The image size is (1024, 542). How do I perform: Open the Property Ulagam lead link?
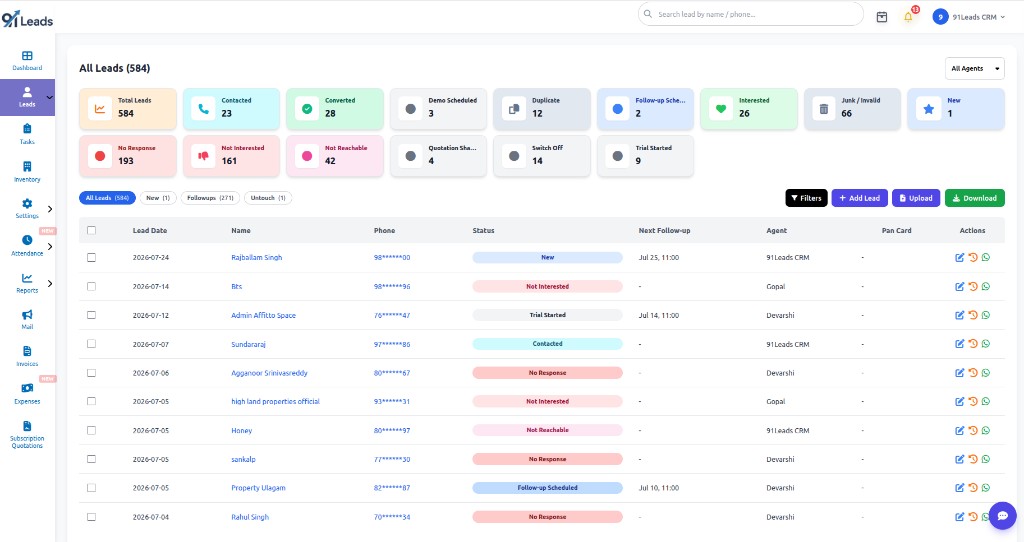258,488
